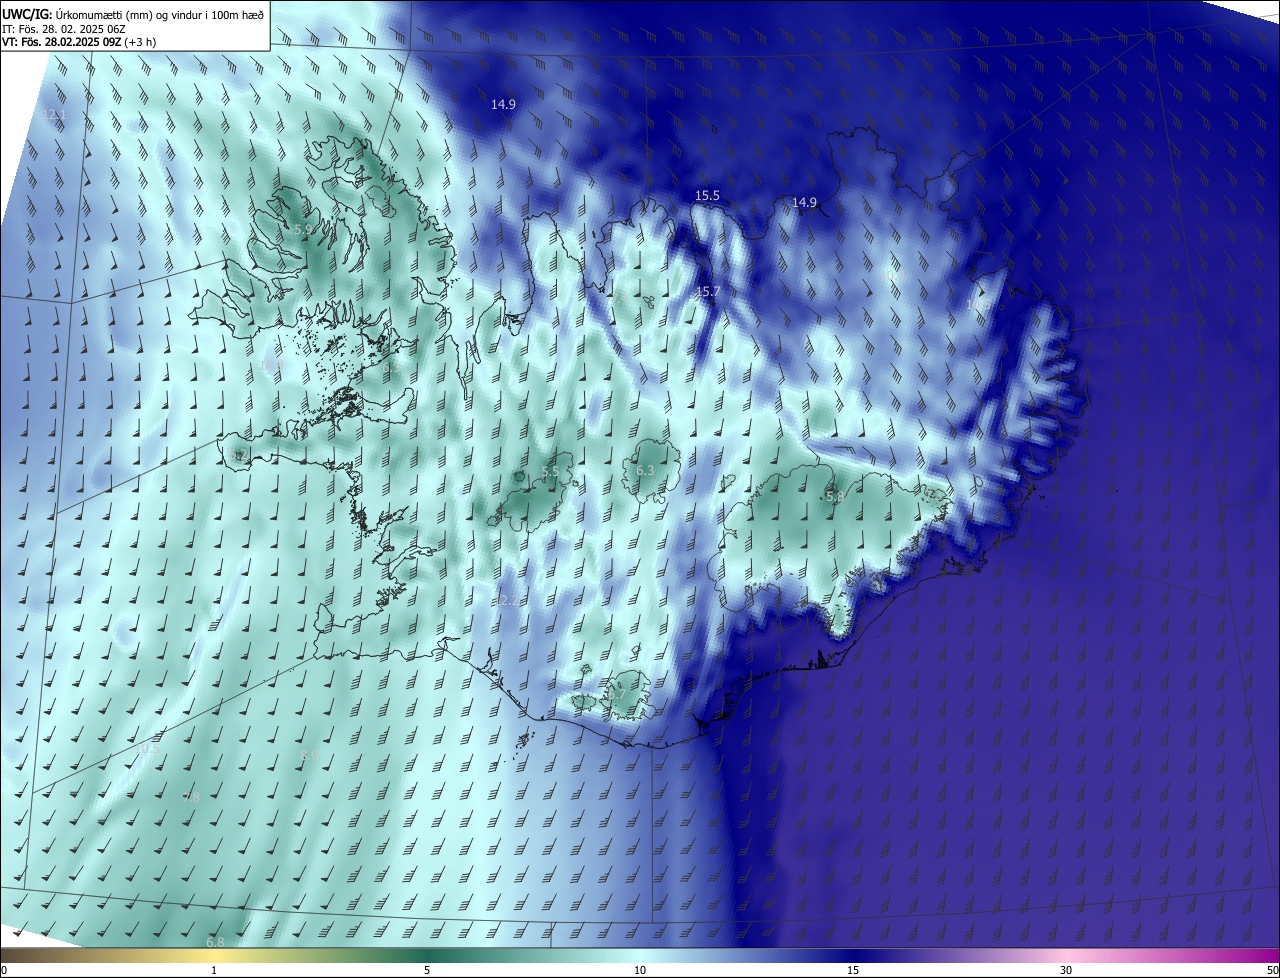The height and width of the screenshot is (978, 1280).
Task: Click the "6.8" value above the color bar
Action: click(215, 942)
